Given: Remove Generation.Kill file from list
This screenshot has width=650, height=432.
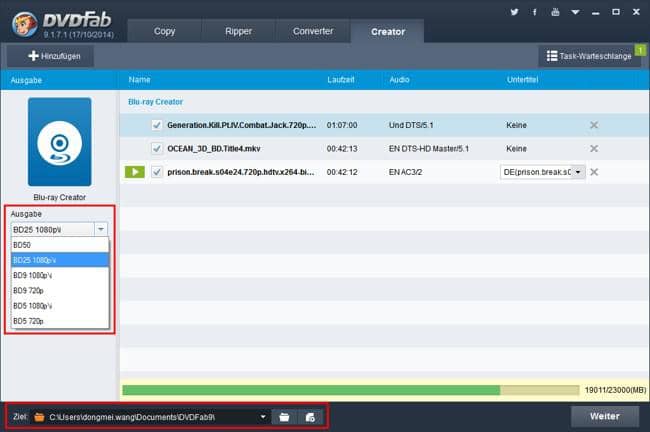Looking at the screenshot, I should point(594,125).
